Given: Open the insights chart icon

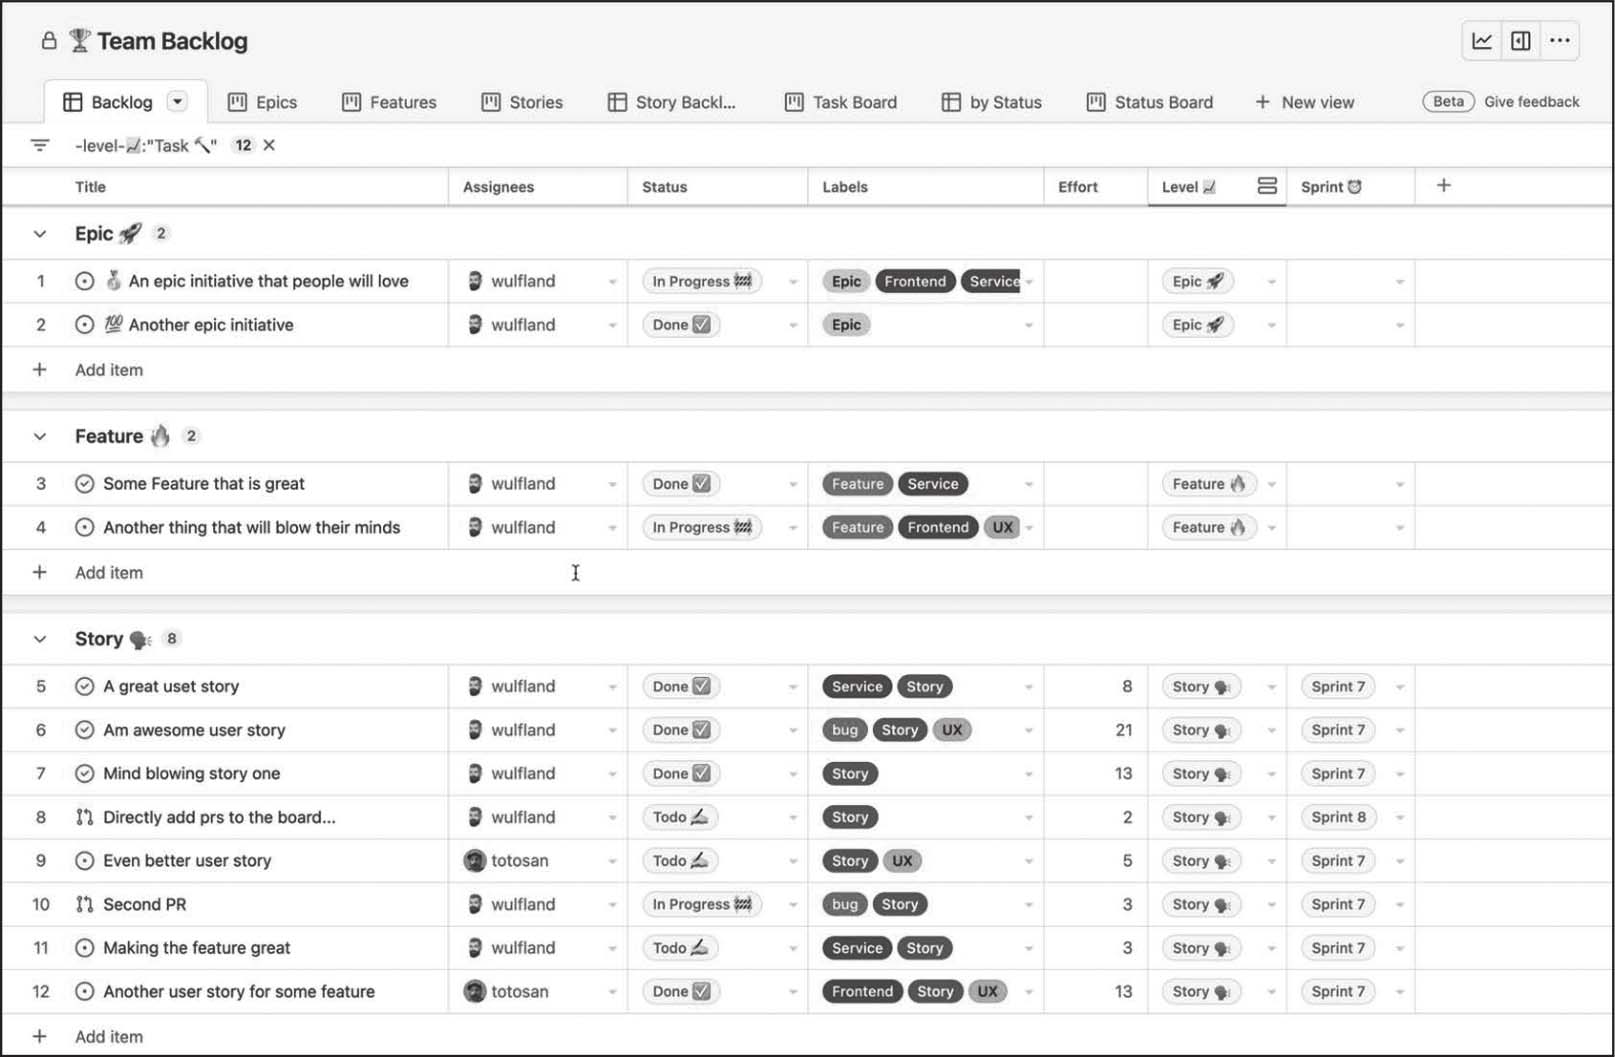Looking at the screenshot, I should (1482, 41).
